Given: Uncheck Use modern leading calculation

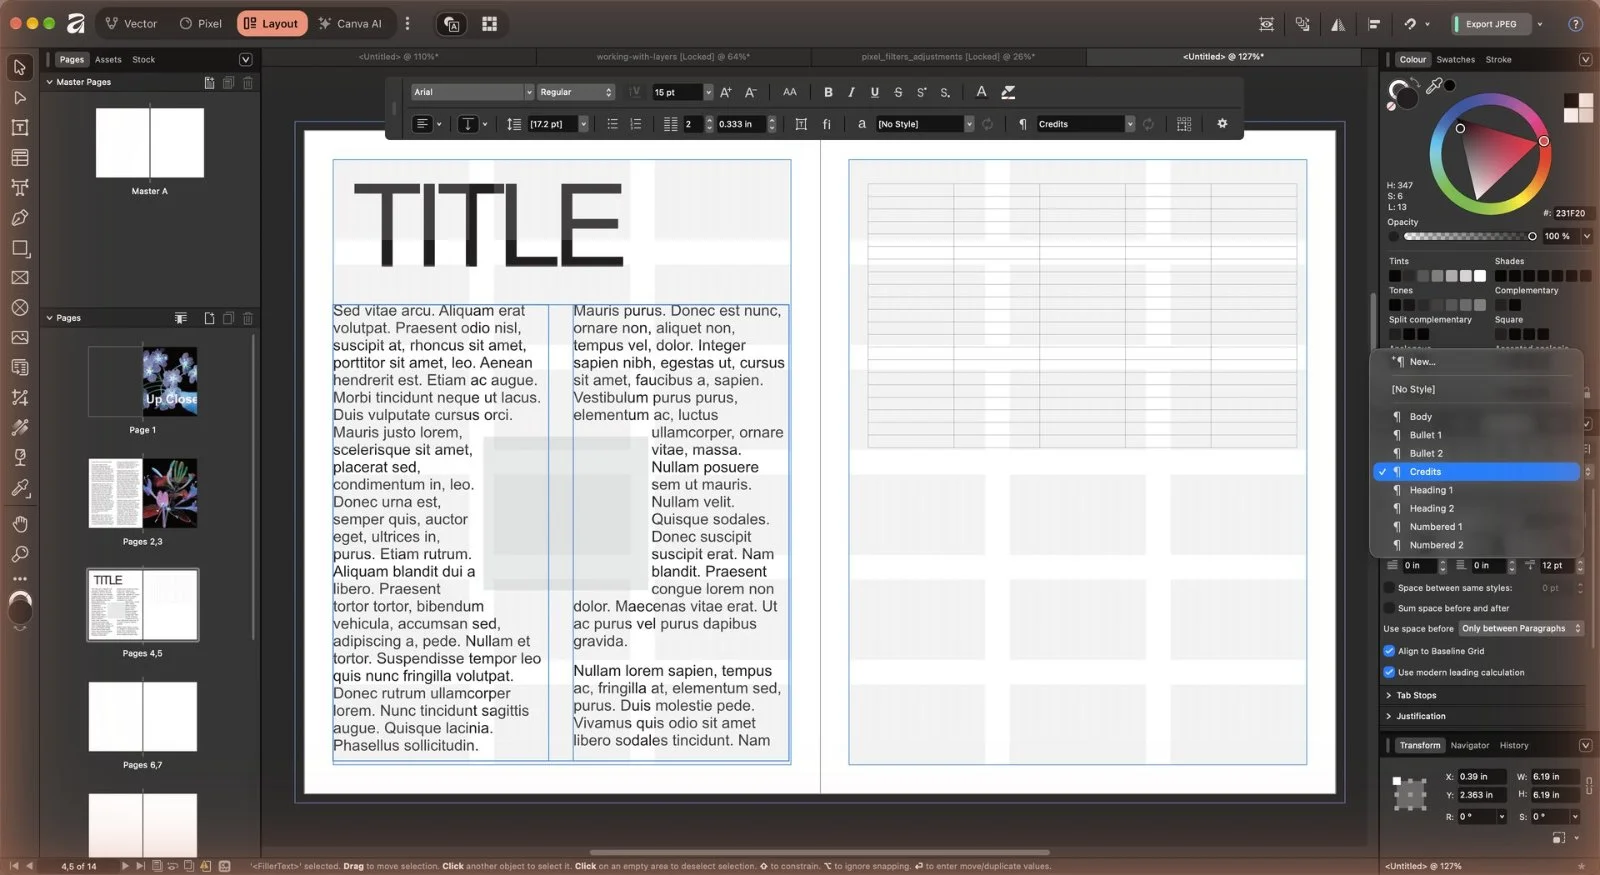Looking at the screenshot, I should coord(1389,672).
